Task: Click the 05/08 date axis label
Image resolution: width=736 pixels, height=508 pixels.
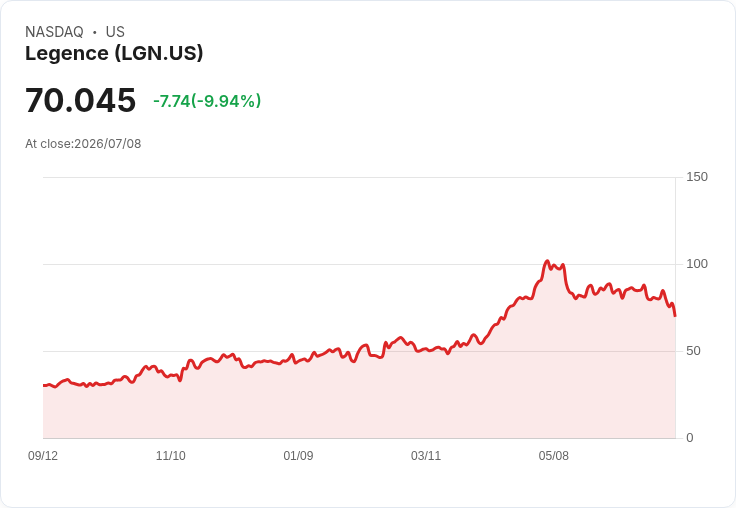Action: pos(553,456)
